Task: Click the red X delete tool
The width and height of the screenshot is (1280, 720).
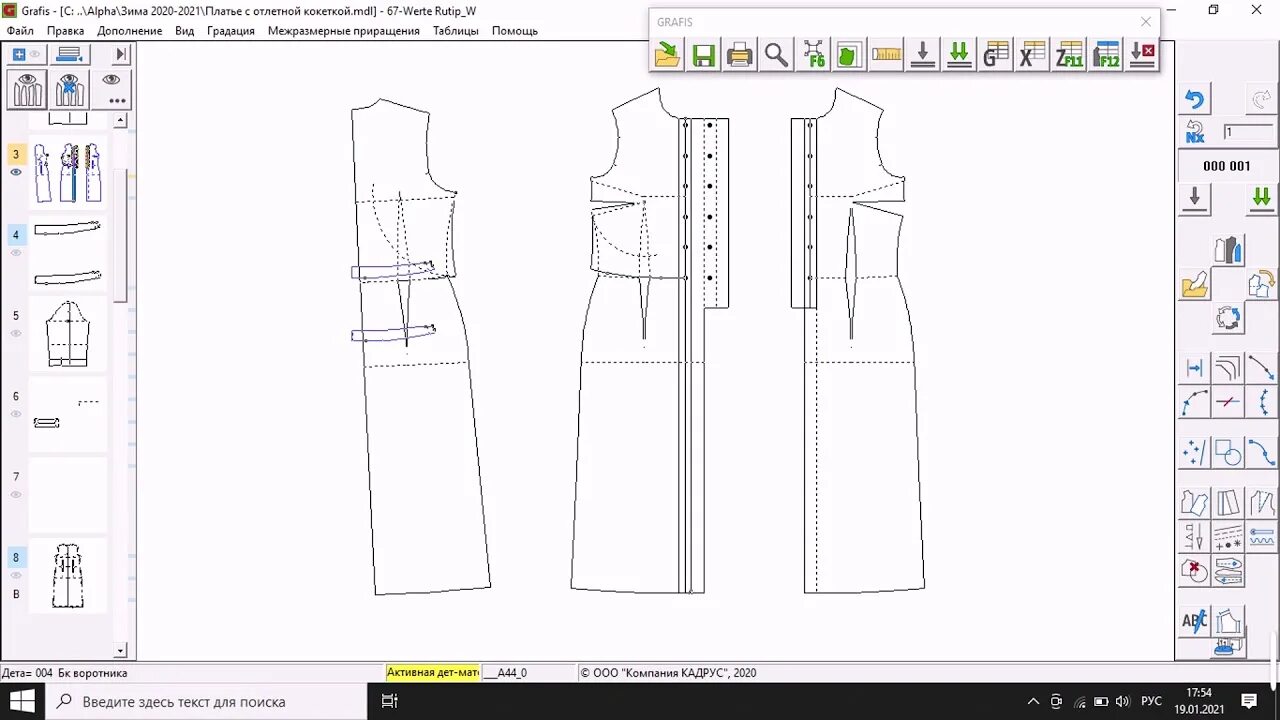Action: click(x=1195, y=571)
